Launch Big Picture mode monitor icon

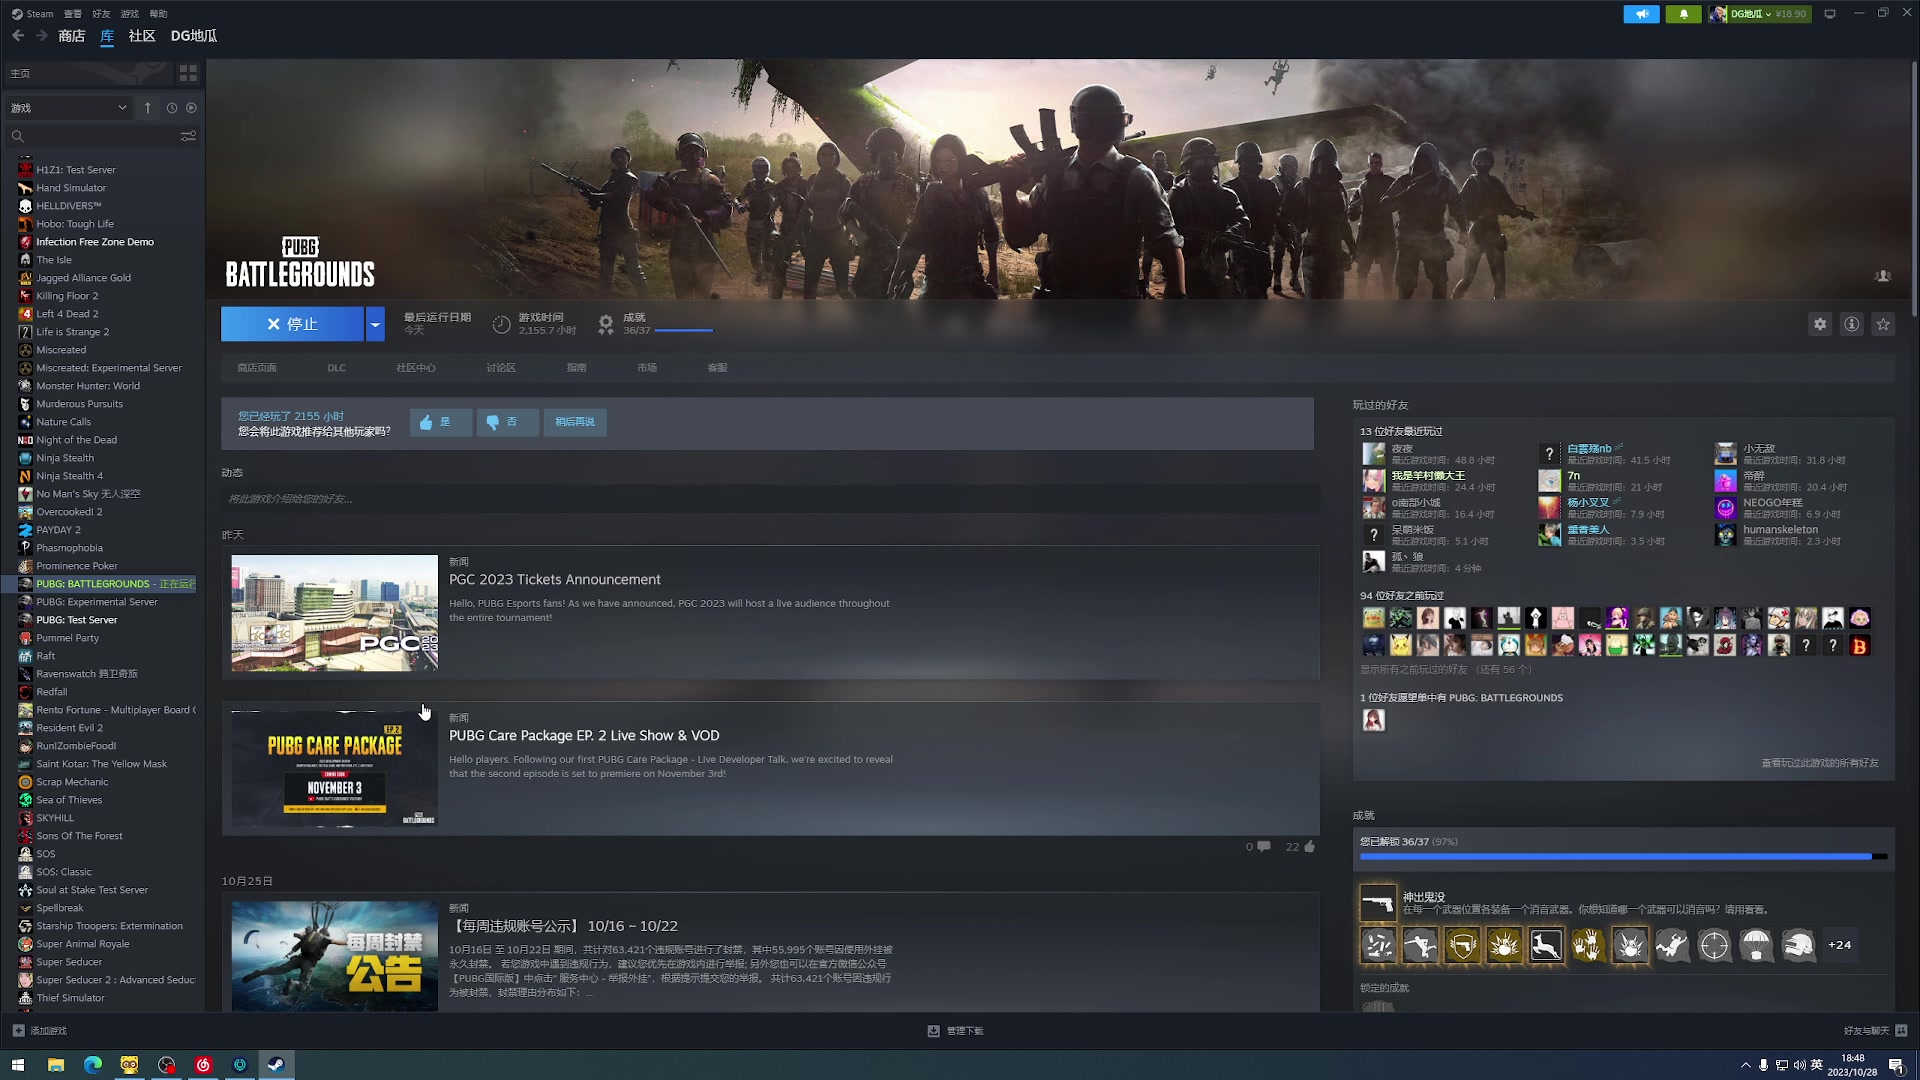(x=1830, y=14)
